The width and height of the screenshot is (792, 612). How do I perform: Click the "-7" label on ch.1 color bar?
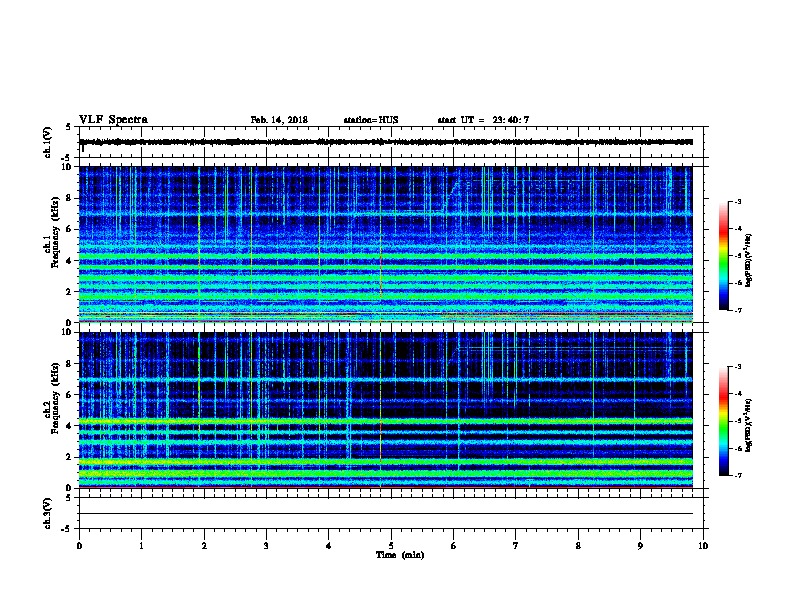click(737, 310)
